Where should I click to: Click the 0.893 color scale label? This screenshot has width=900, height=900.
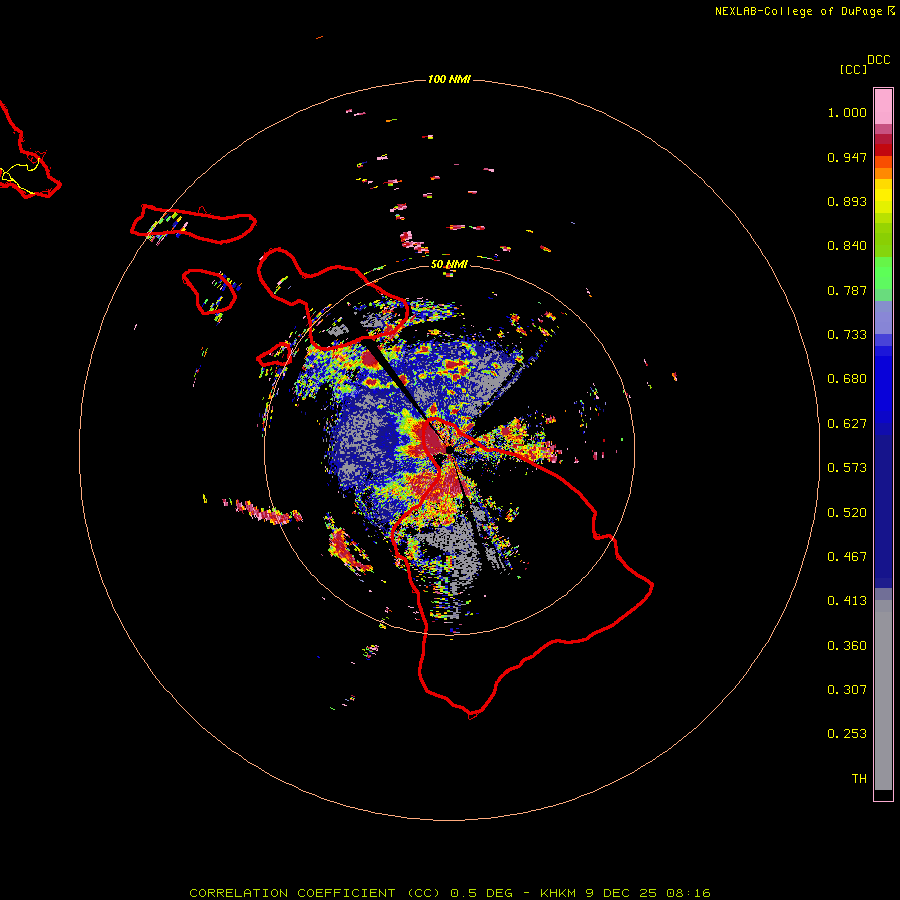pyautogui.click(x=847, y=201)
